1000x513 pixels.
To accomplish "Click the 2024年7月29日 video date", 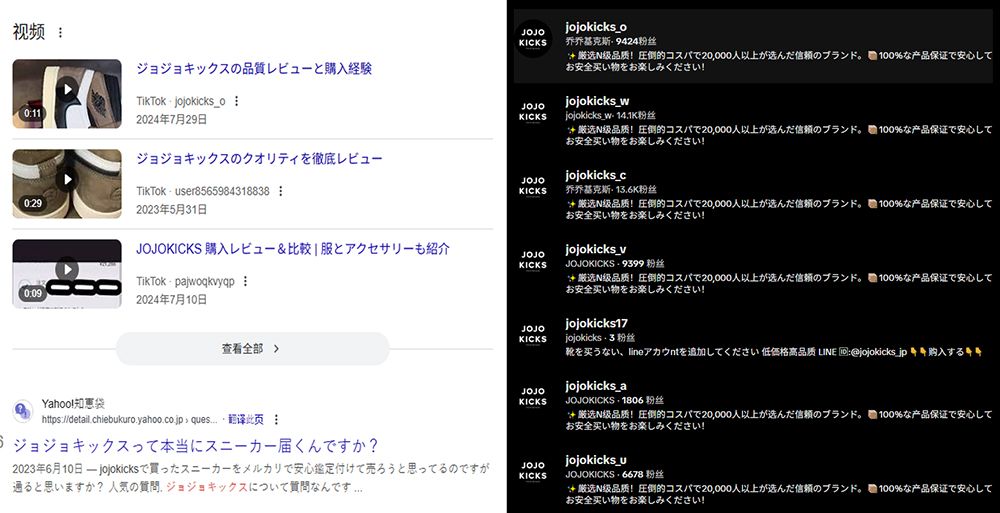I will (172, 119).
